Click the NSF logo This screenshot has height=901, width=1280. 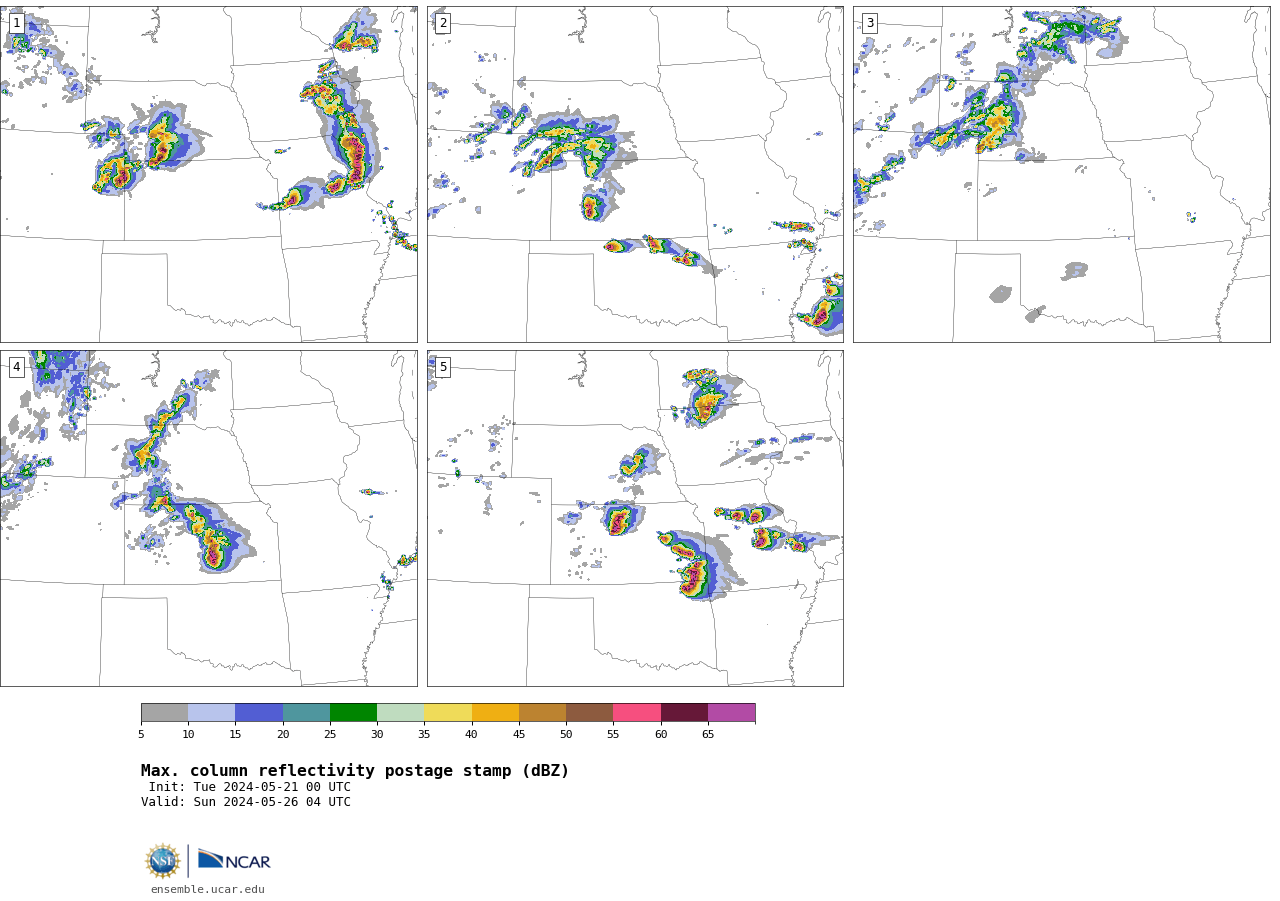click(x=162, y=861)
